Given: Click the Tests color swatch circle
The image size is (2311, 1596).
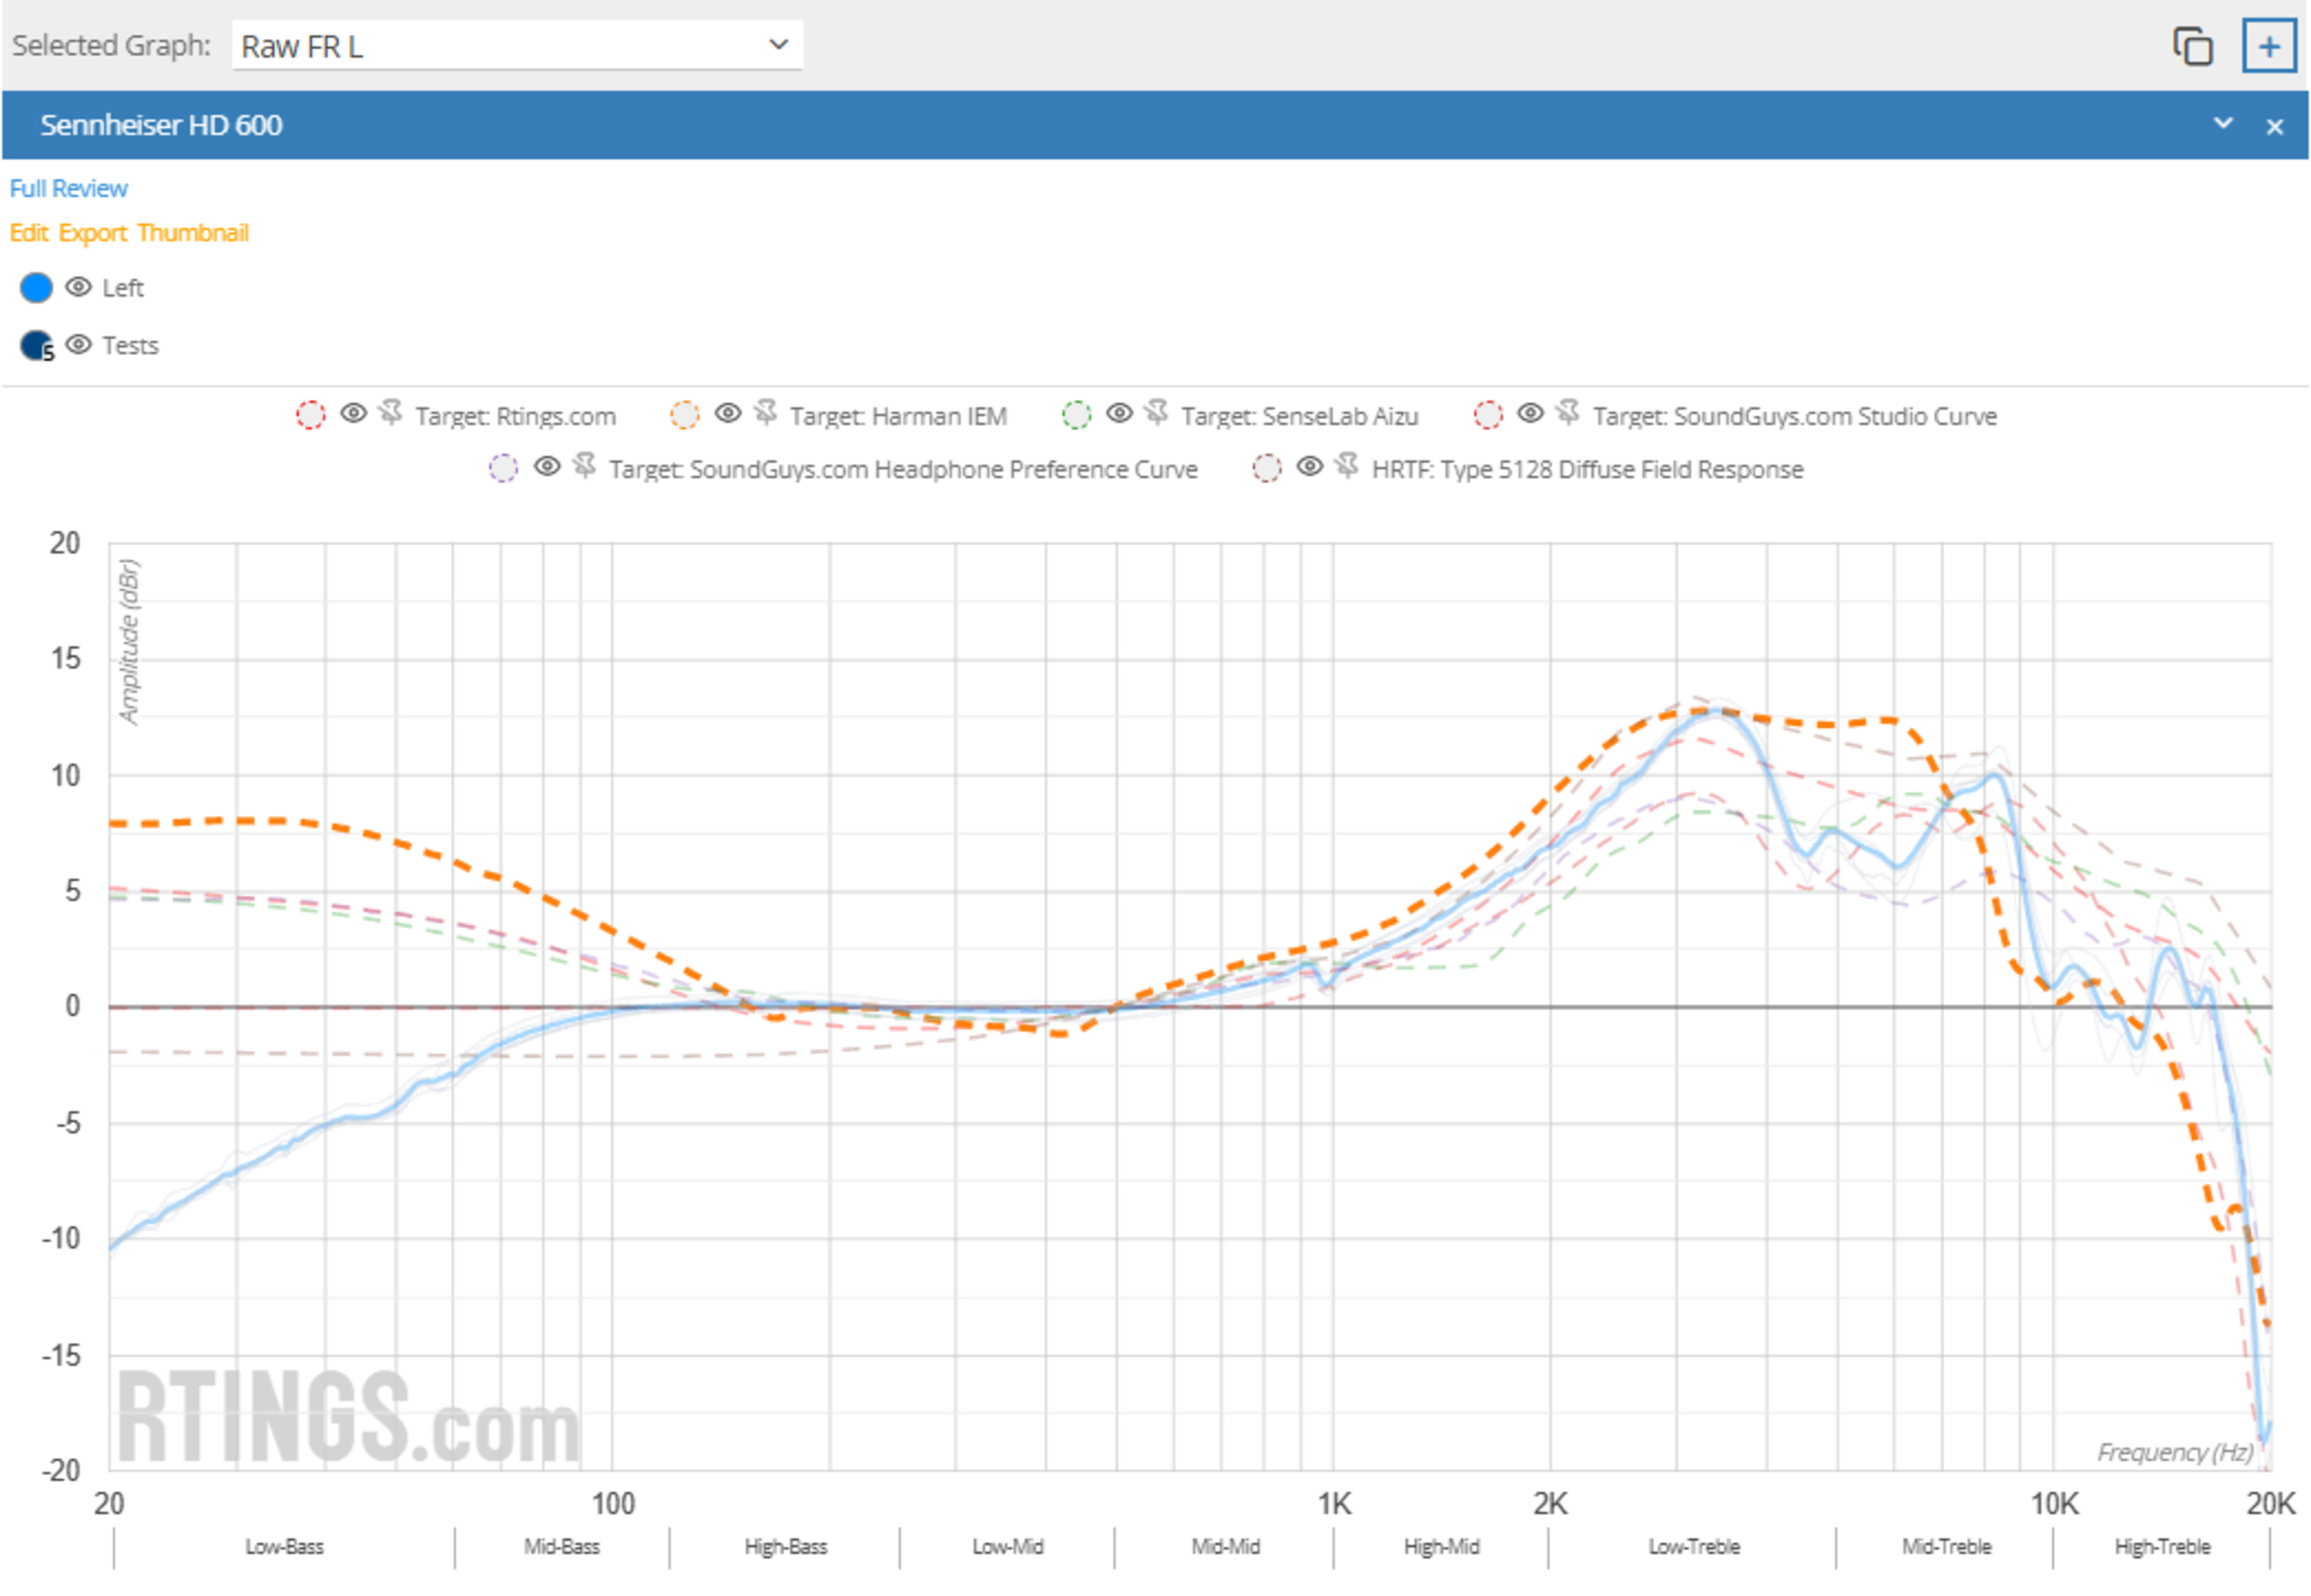Looking at the screenshot, I should tap(36, 345).
